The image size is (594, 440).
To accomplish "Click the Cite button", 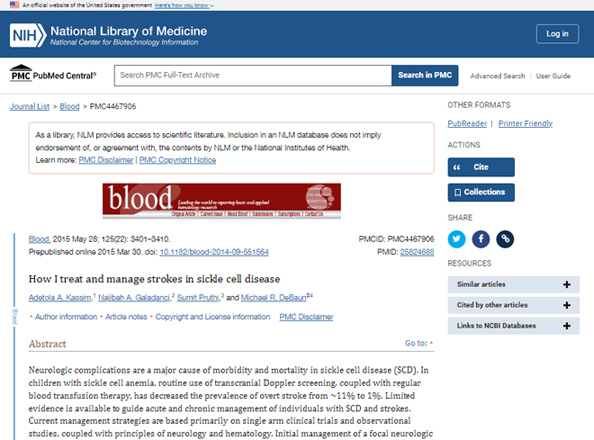I will 481,167.
